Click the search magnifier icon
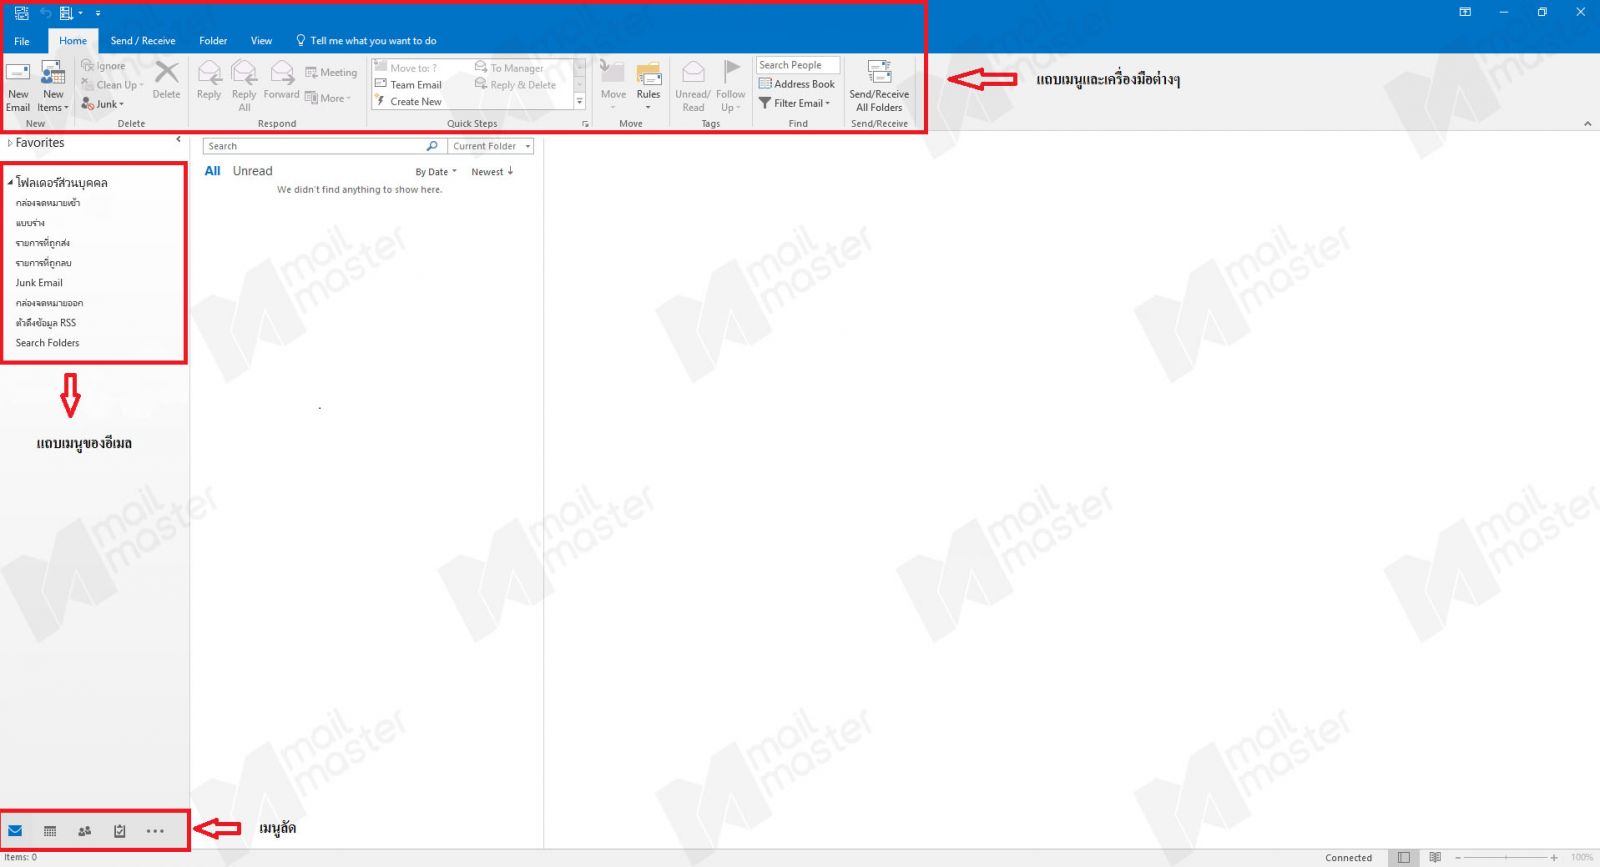Screen dimensions: 1600x867 coord(432,146)
